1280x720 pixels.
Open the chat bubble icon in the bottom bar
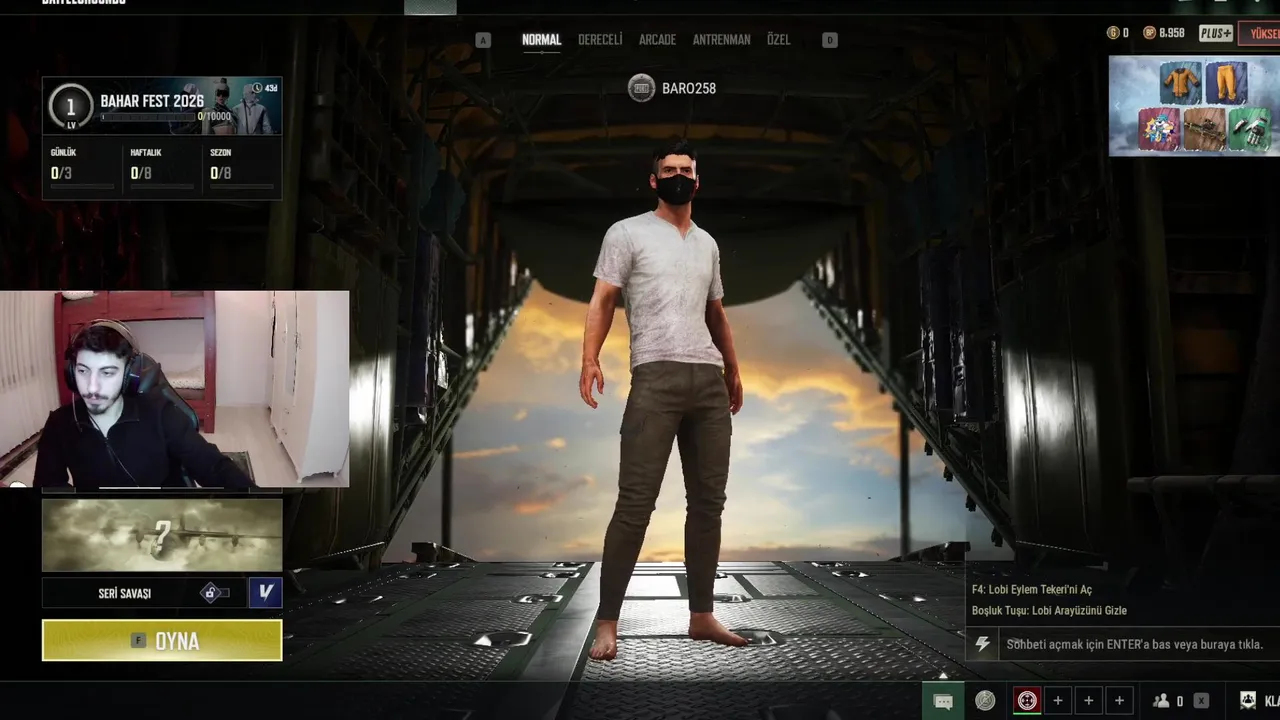tap(943, 701)
